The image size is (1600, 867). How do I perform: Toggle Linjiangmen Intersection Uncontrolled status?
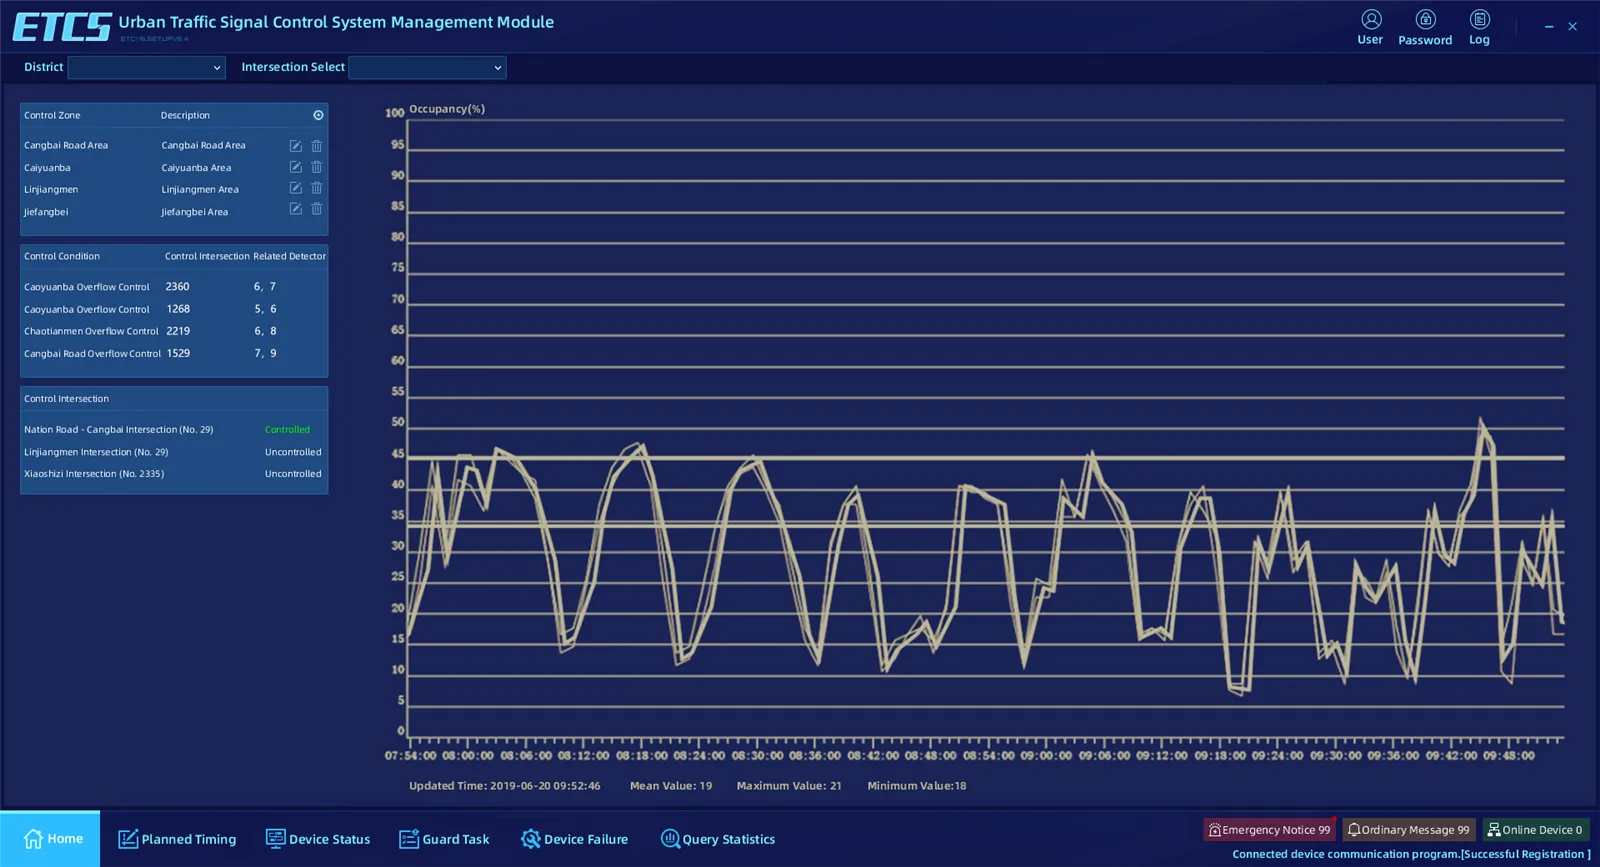coord(293,452)
